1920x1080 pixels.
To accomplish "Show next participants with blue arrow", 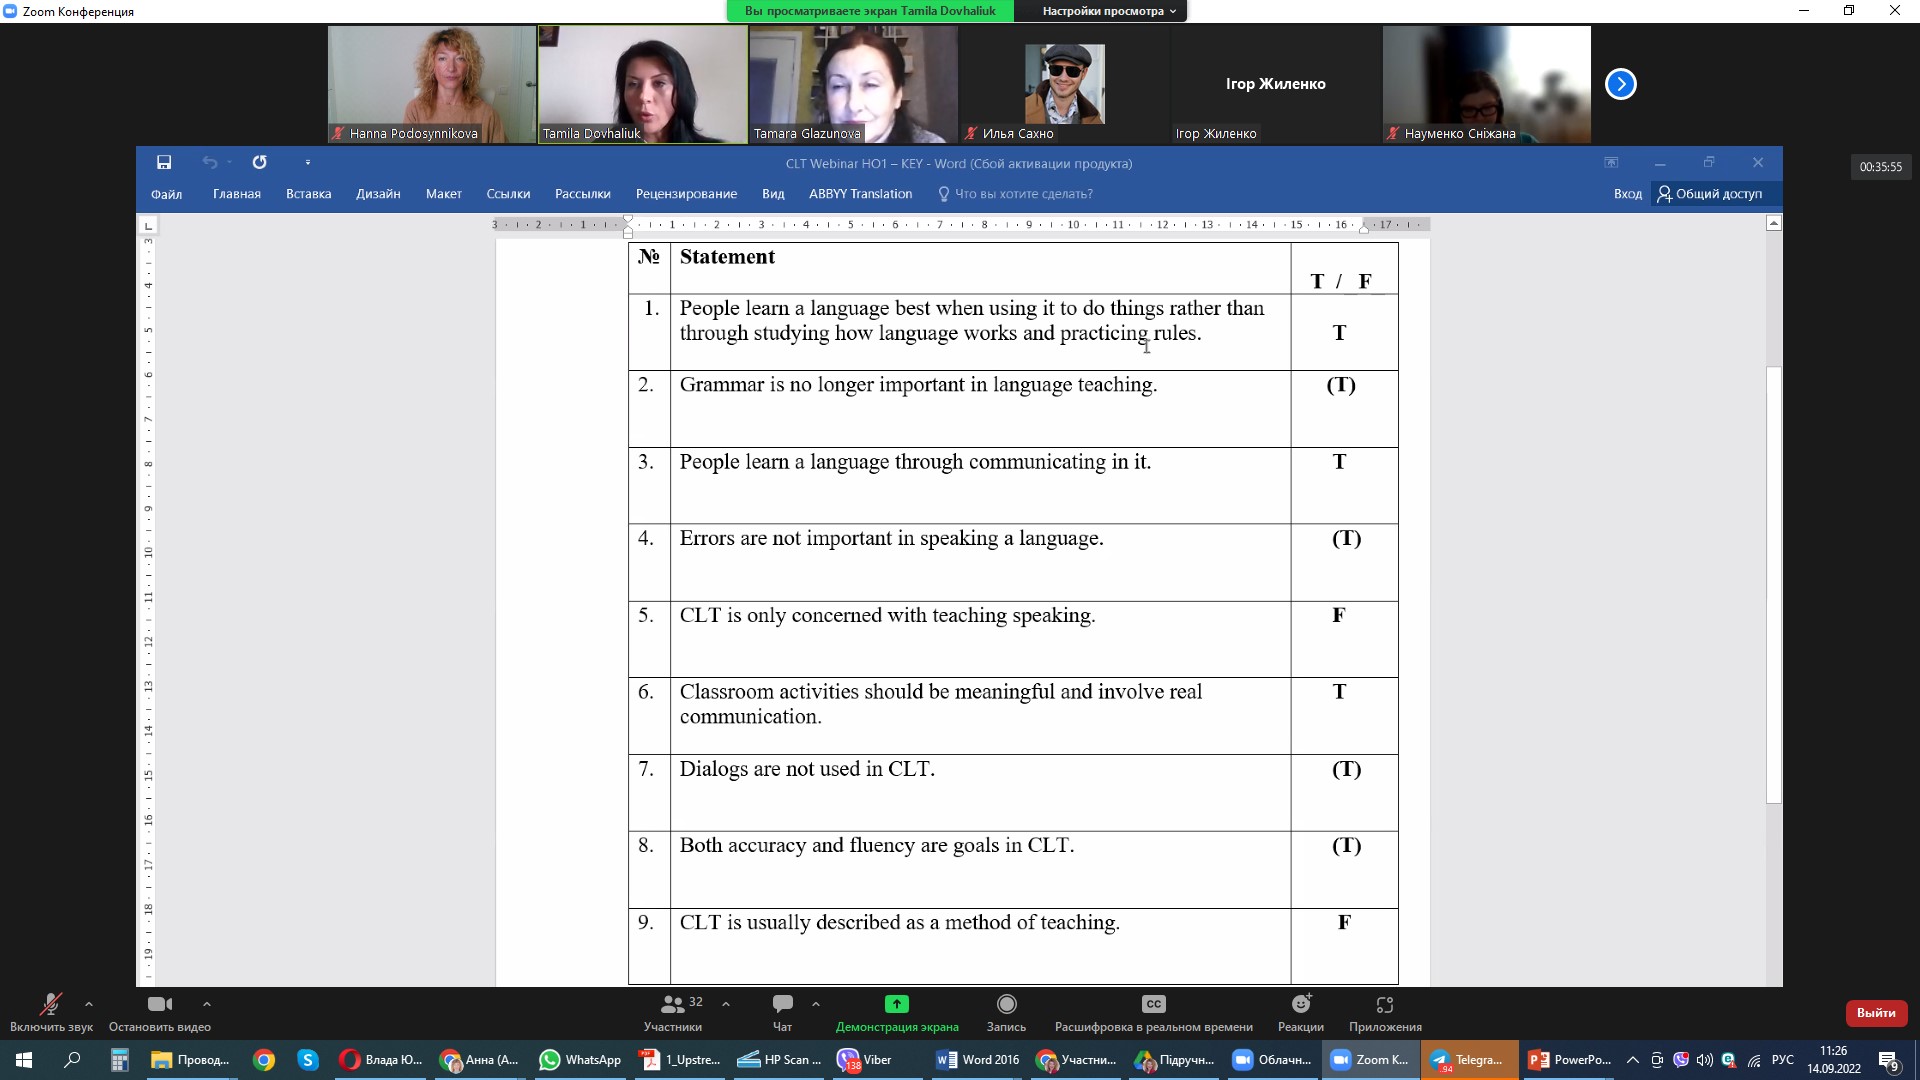I will click(x=1620, y=84).
